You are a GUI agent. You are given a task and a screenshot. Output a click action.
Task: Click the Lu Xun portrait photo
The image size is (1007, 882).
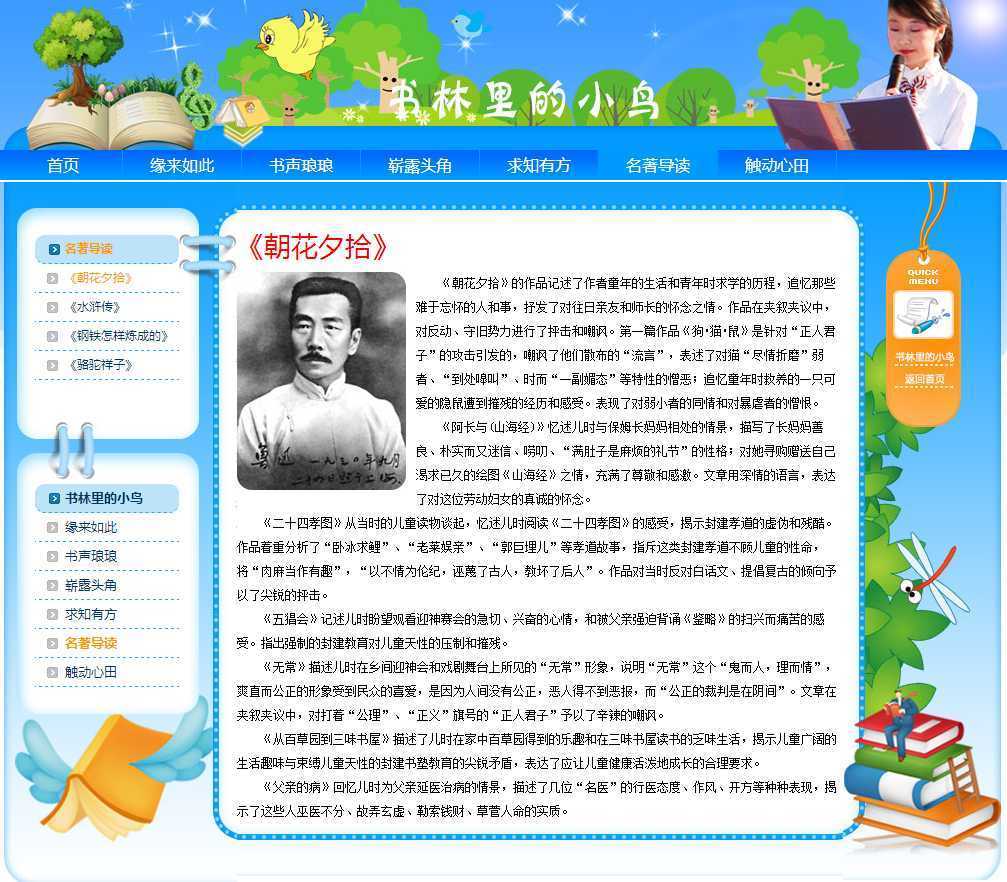321,381
